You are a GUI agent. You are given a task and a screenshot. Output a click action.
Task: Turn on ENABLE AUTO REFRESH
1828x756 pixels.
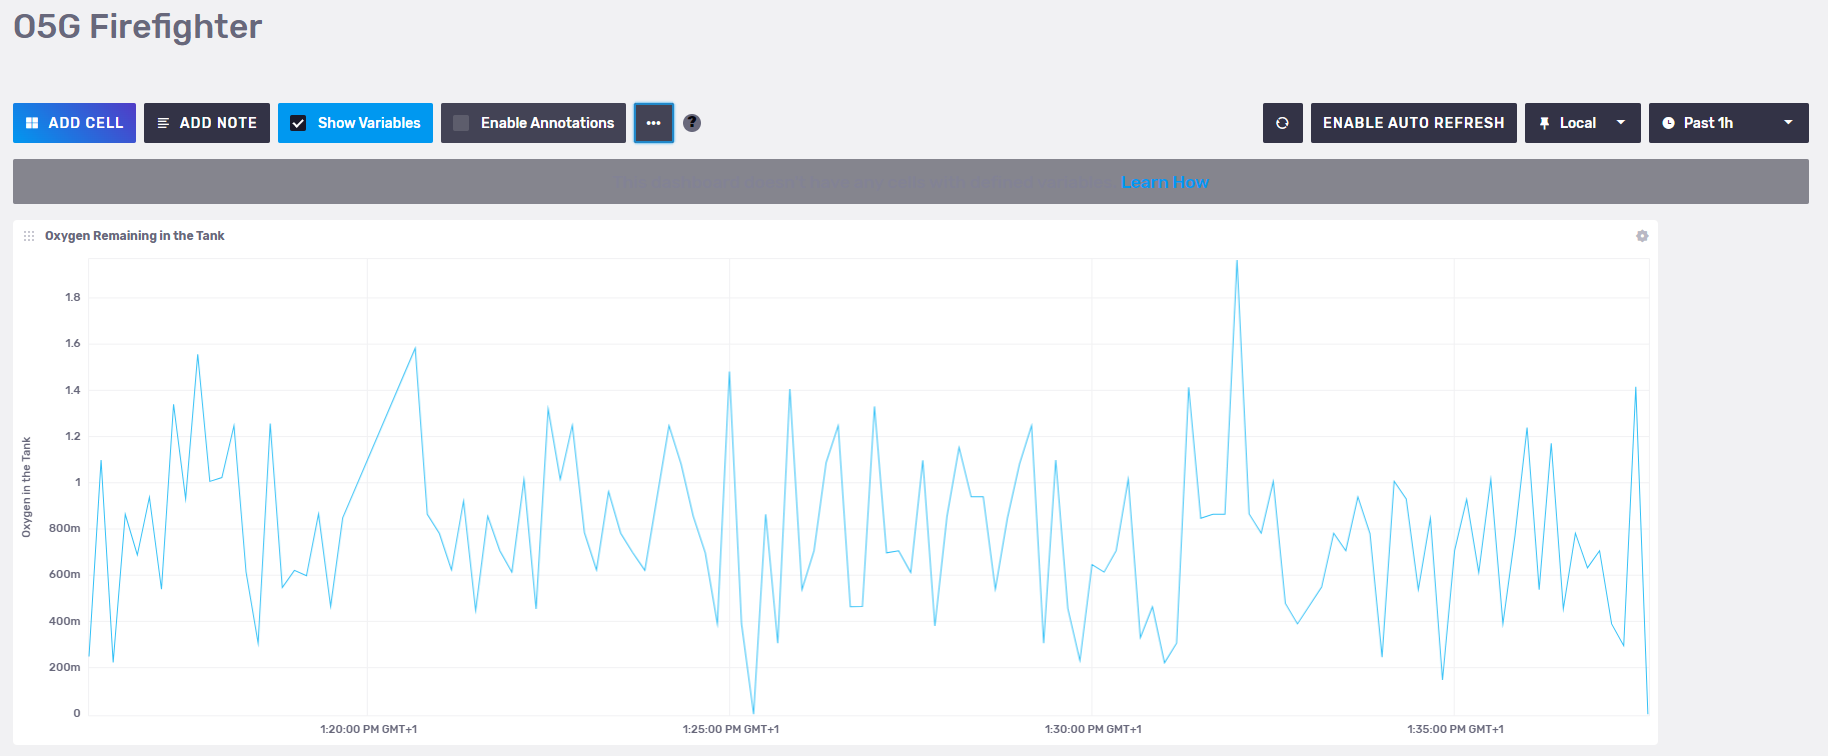click(x=1413, y=123)
